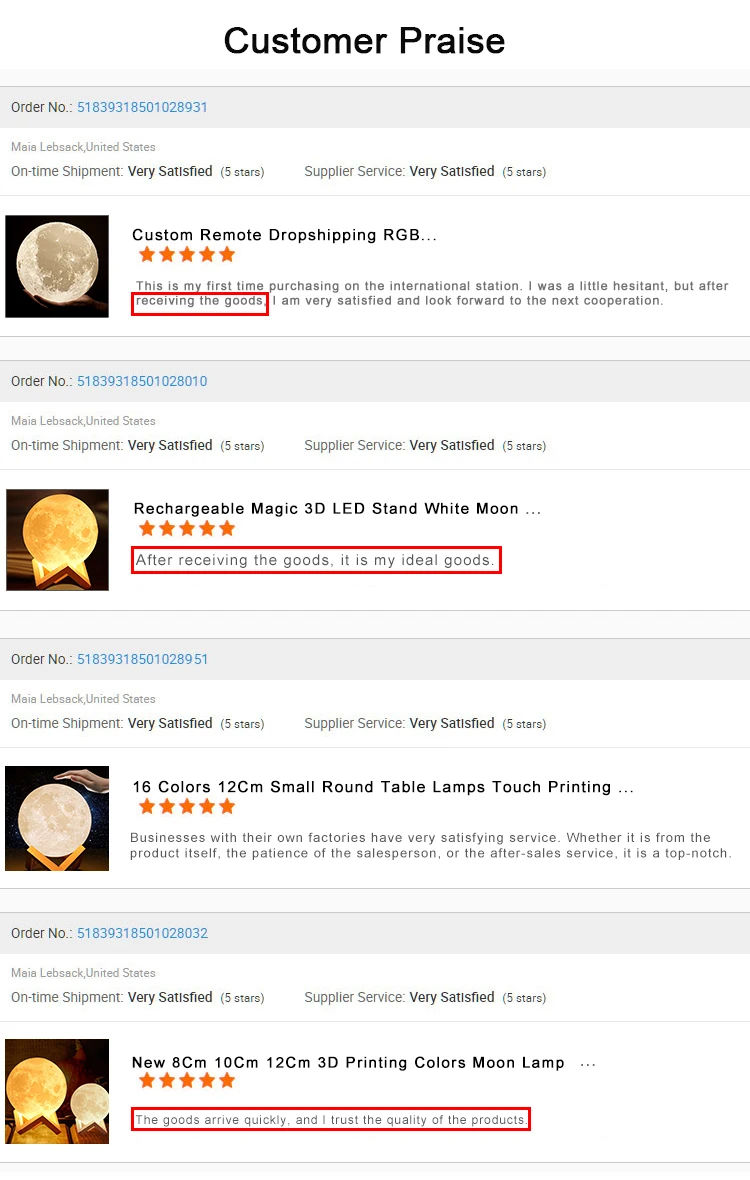Open order number 51839318501028032 link
This screenshot has width=750, height=1180.
[x=142, y=933]
